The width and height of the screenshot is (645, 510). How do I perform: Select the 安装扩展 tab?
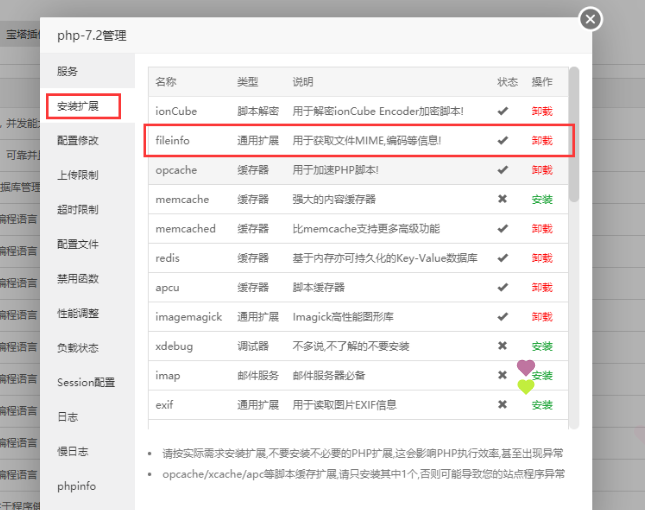(x=83, y=105)
